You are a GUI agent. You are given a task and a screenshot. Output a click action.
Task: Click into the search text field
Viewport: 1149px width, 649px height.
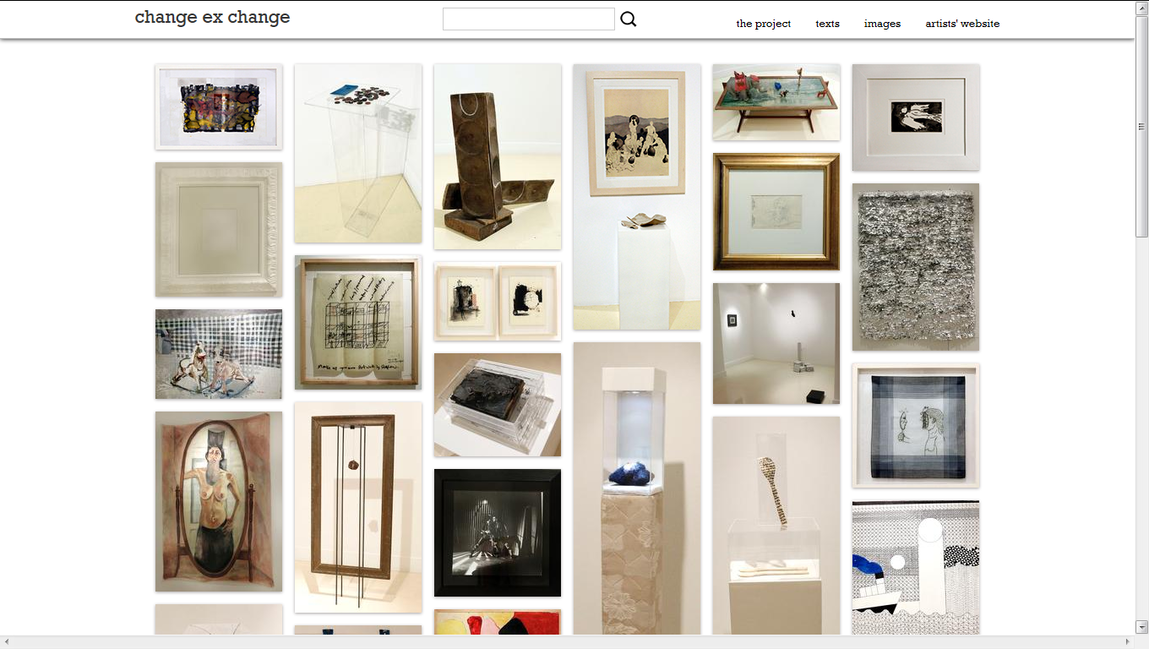click(x=528, y=19)
